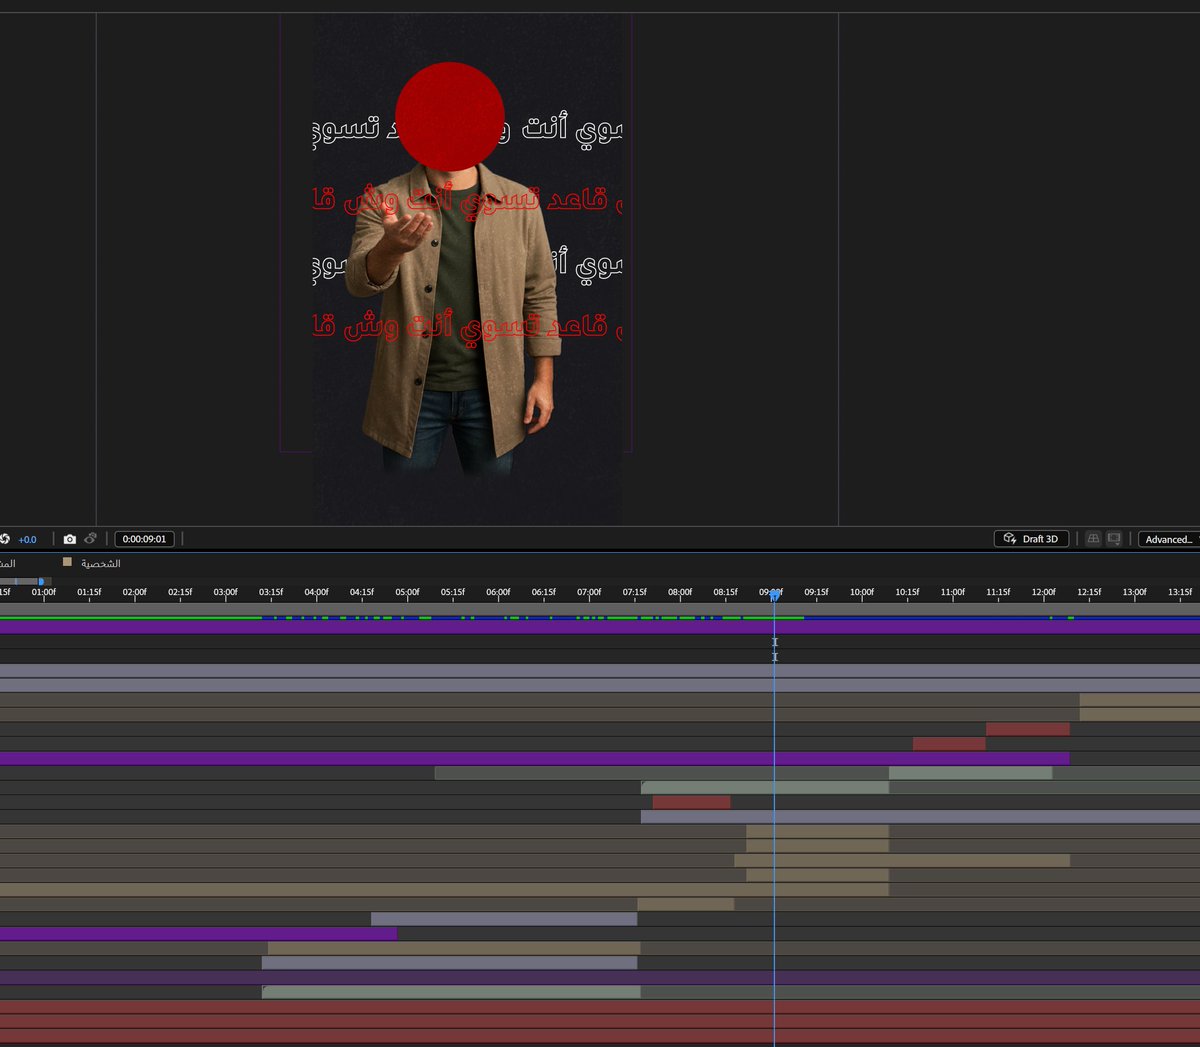Select the short red layer bar between 07:15f and 08:15f
1200x1047 pixels.
tap(691, 802)
